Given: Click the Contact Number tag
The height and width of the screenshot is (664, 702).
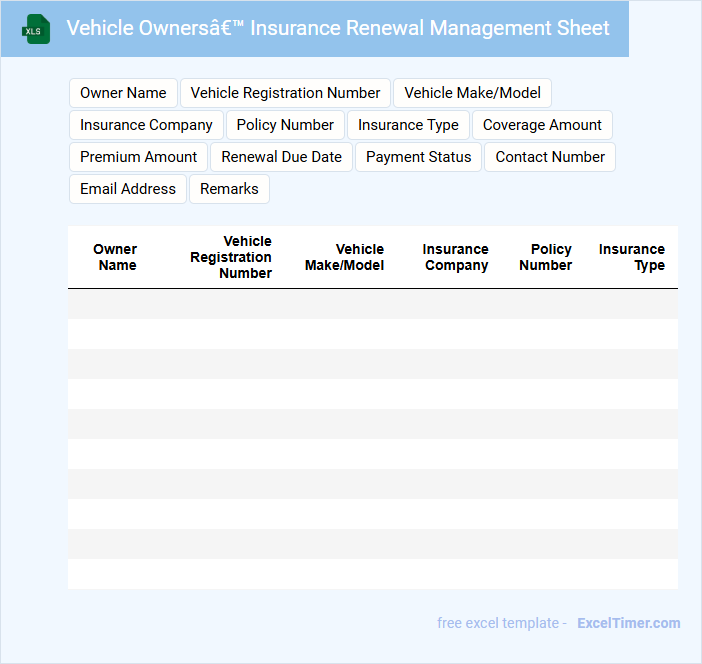Looking at the screenshot, I should pos(550,157).
